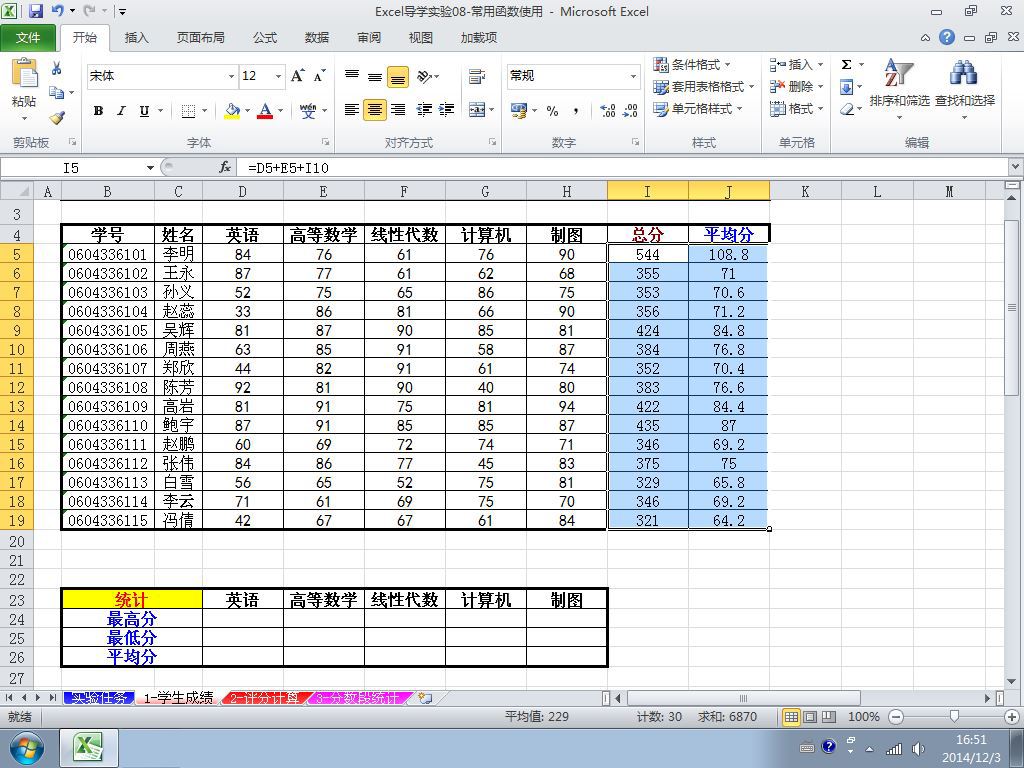
Task: Click the 删除 cells button
Action: 796,87
